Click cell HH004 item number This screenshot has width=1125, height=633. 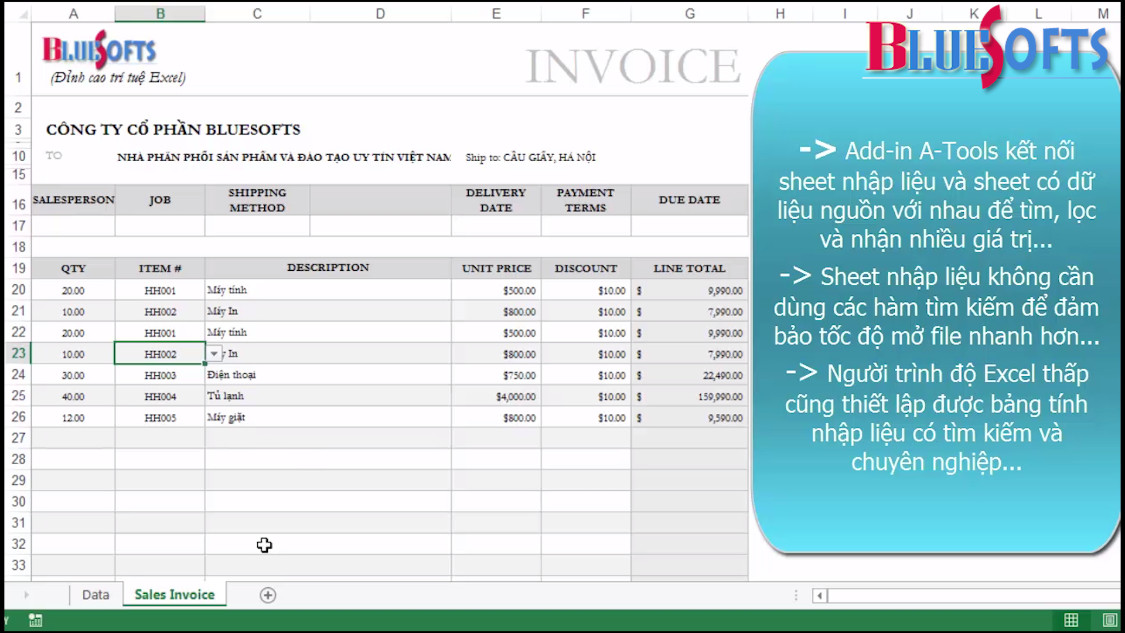point(160,396)
